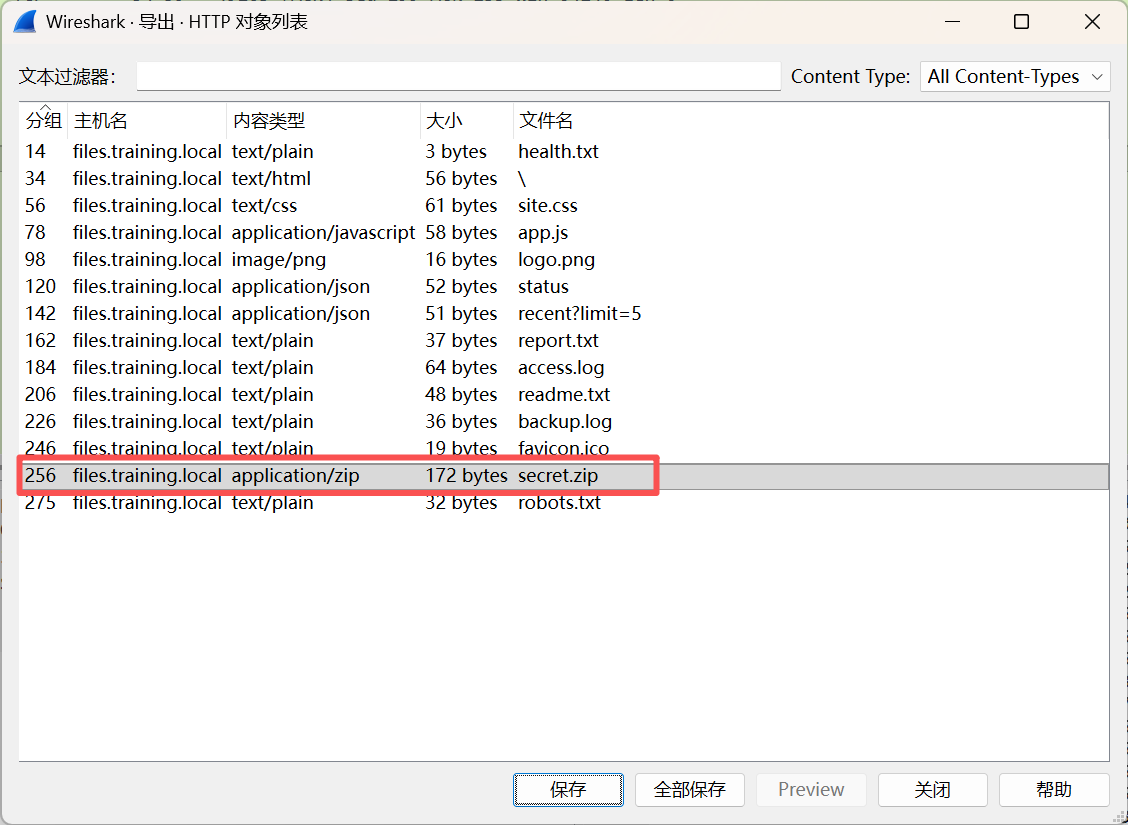Close the dialog with the title bar X

point(1092,22)
